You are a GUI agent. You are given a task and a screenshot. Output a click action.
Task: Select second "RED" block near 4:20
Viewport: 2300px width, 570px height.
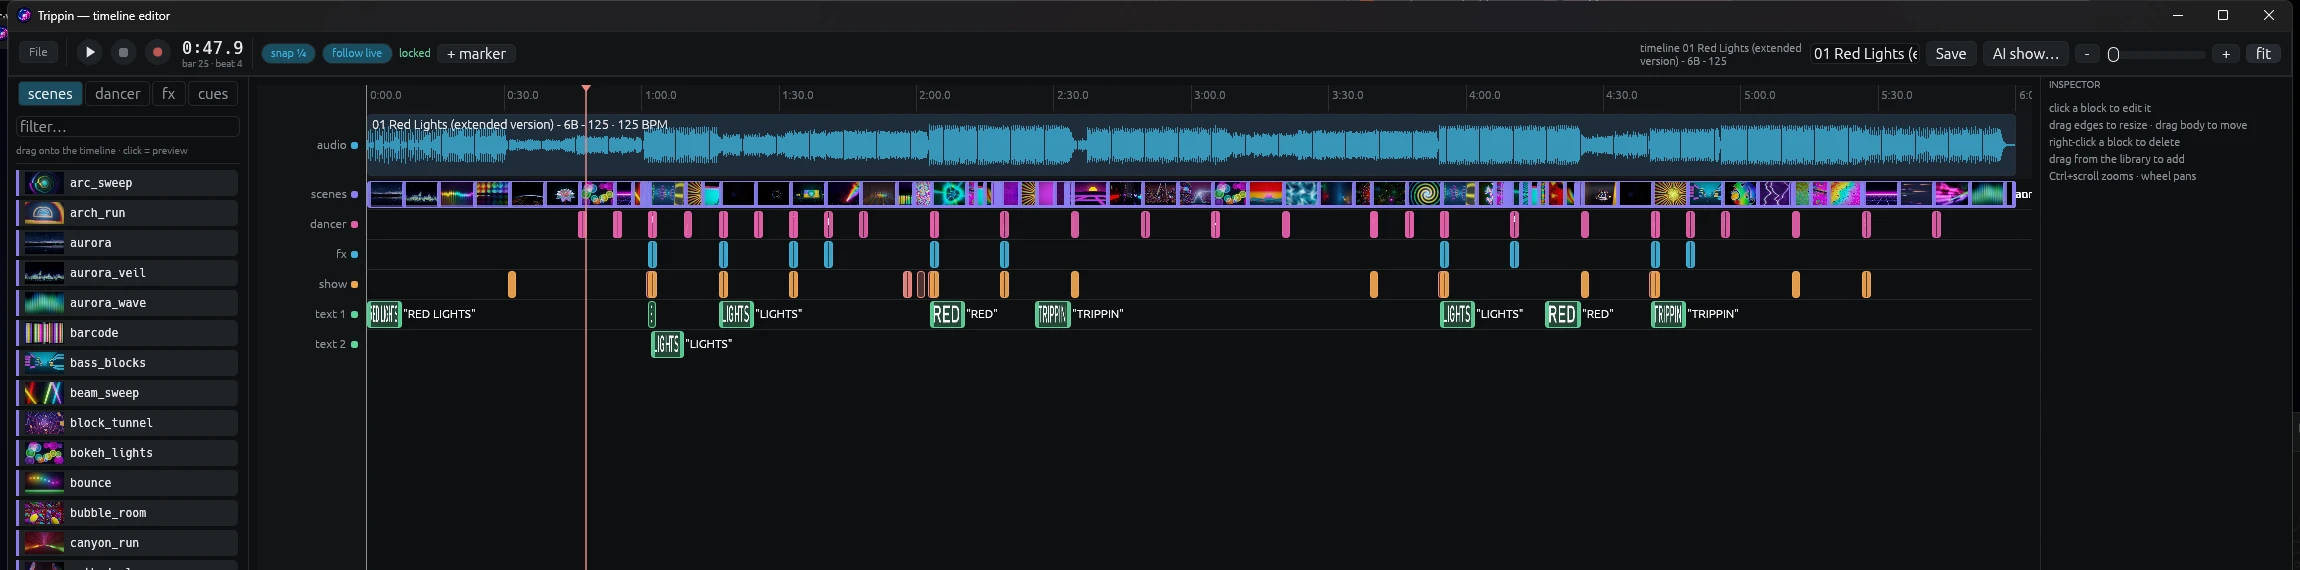pos(1562,314)
